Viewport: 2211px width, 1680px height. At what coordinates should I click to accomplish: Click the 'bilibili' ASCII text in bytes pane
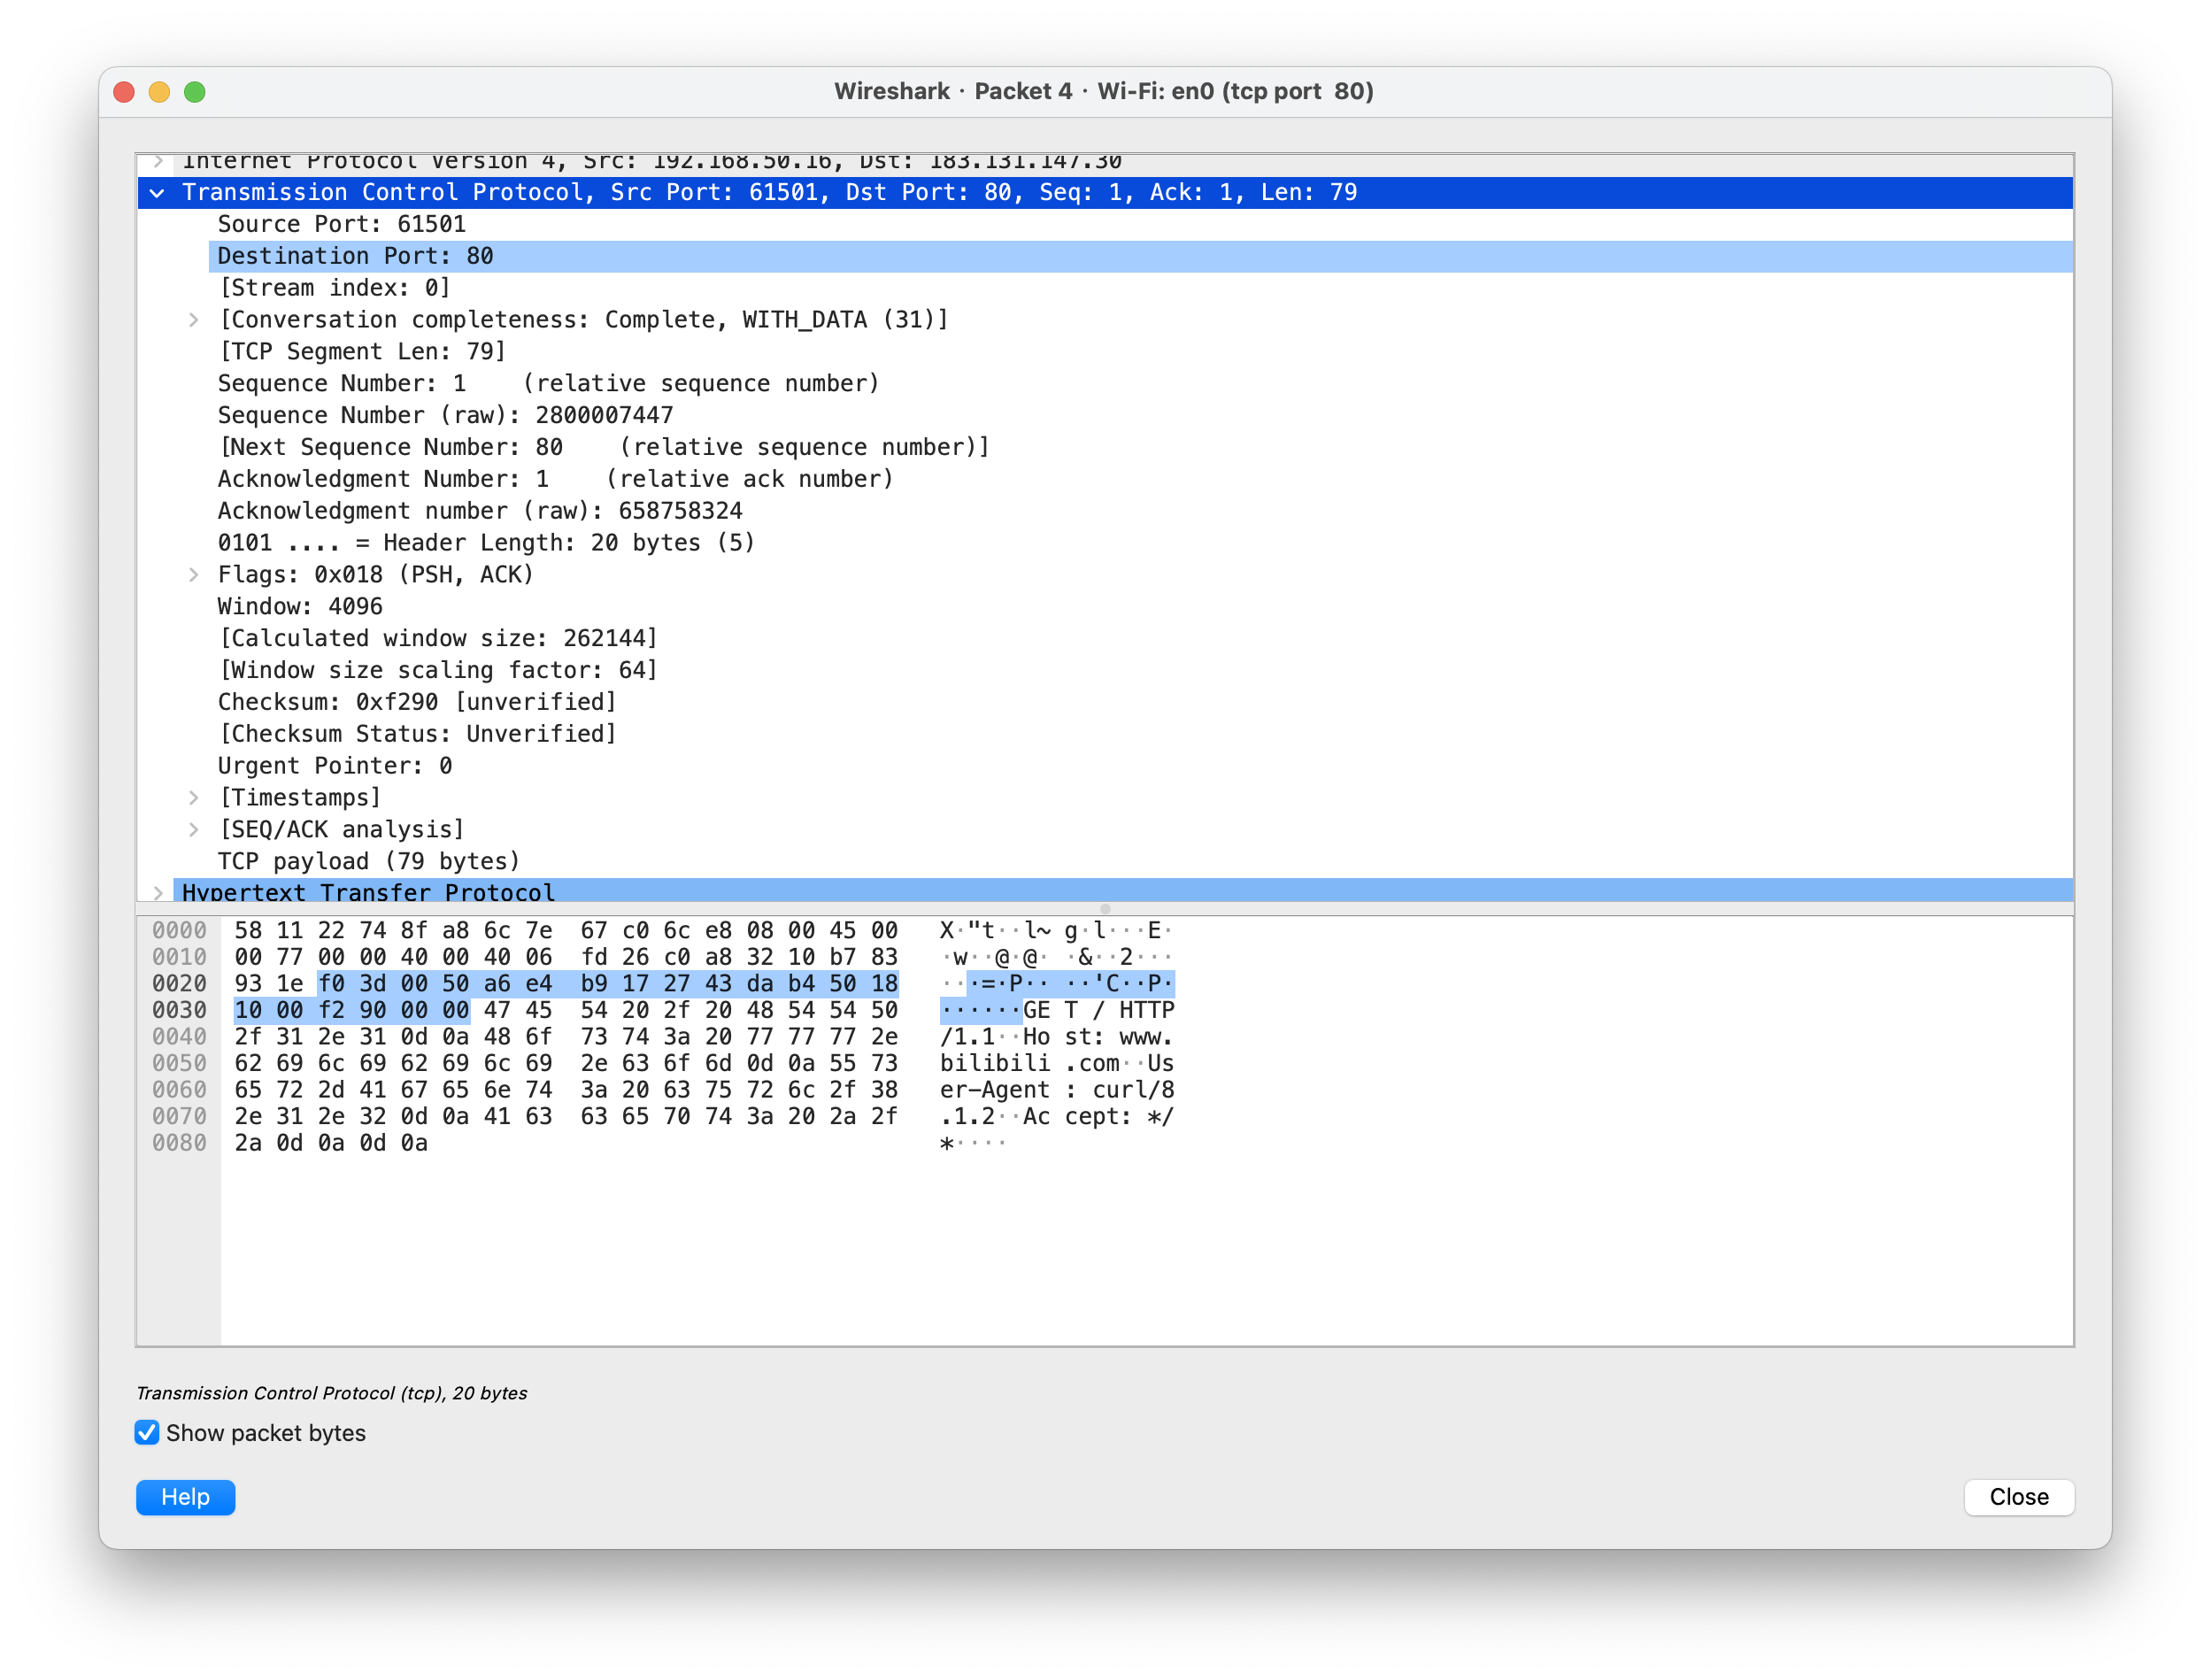pos(994,1064)
